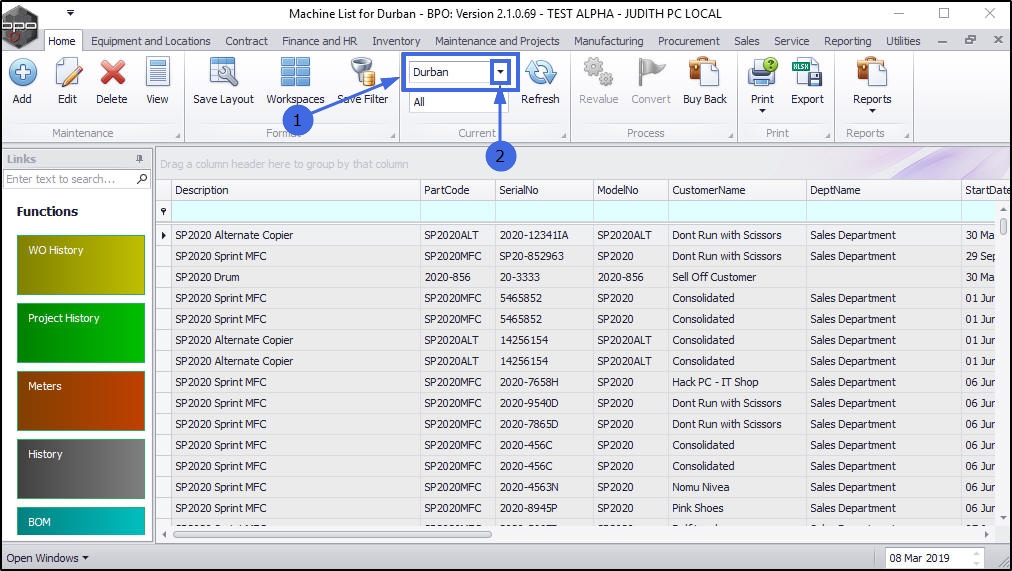This screenshot has height=571, width=1012.
Task: Click the WO History function button
Action: 80,265
